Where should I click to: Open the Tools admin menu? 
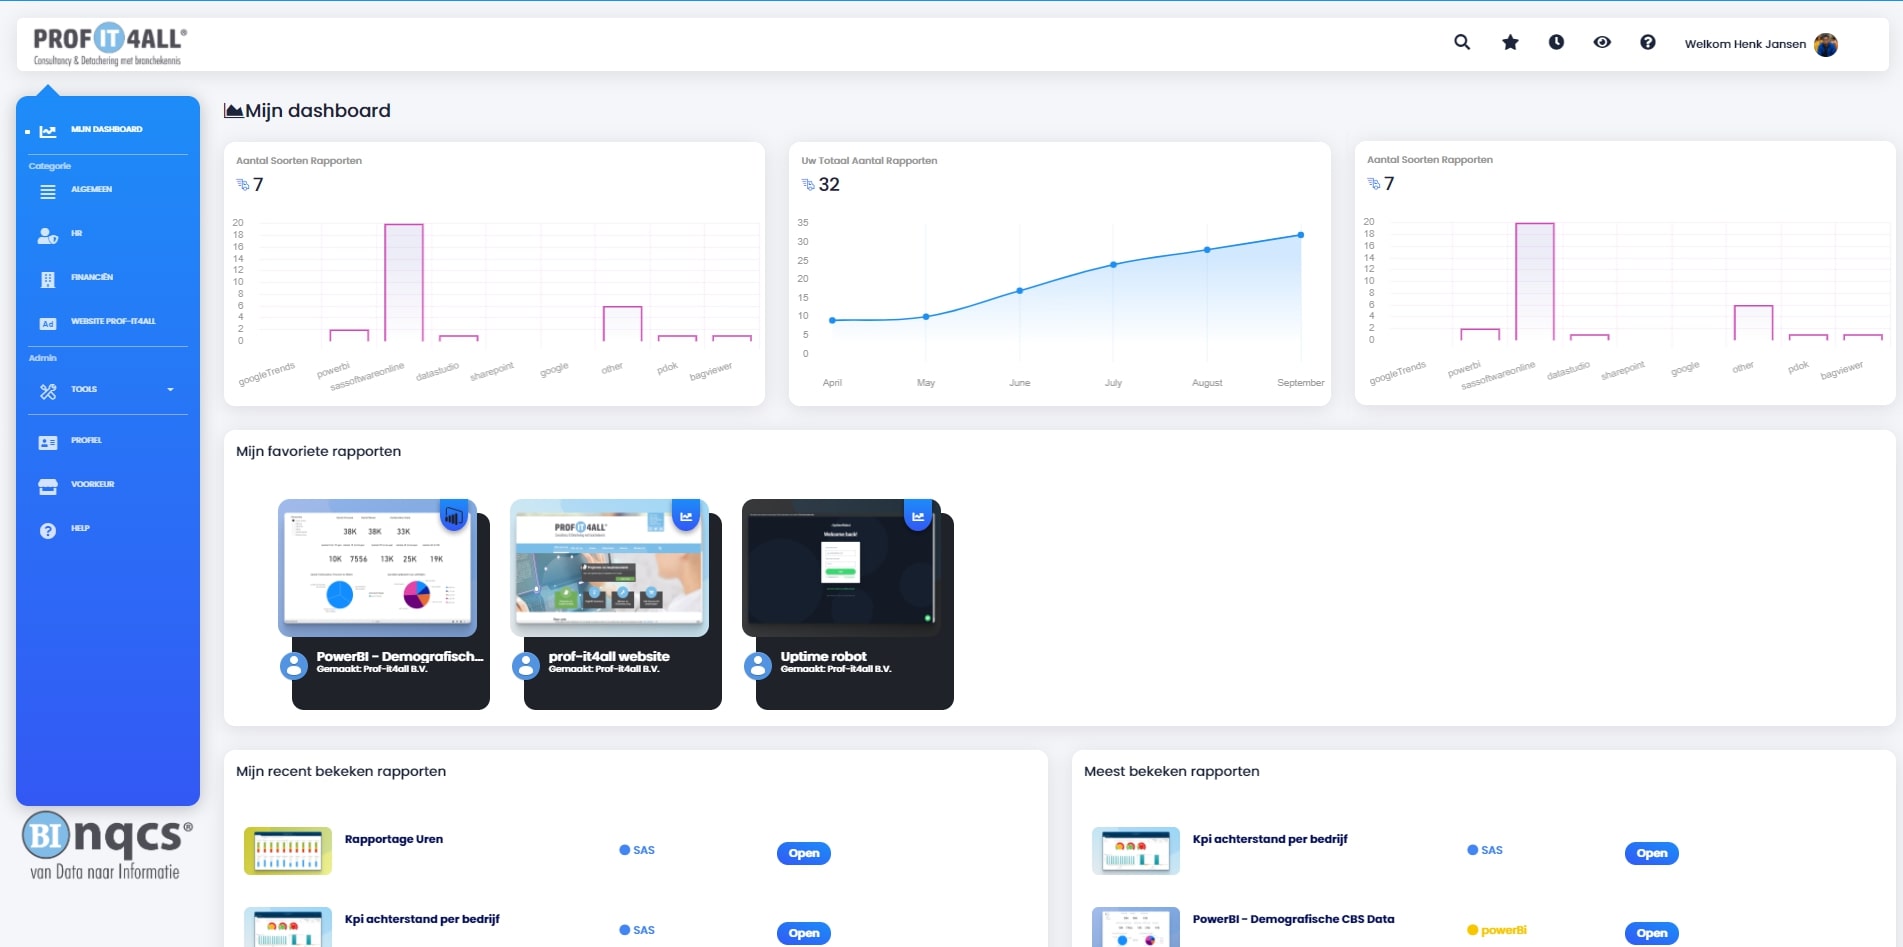(x=84, y=390)
